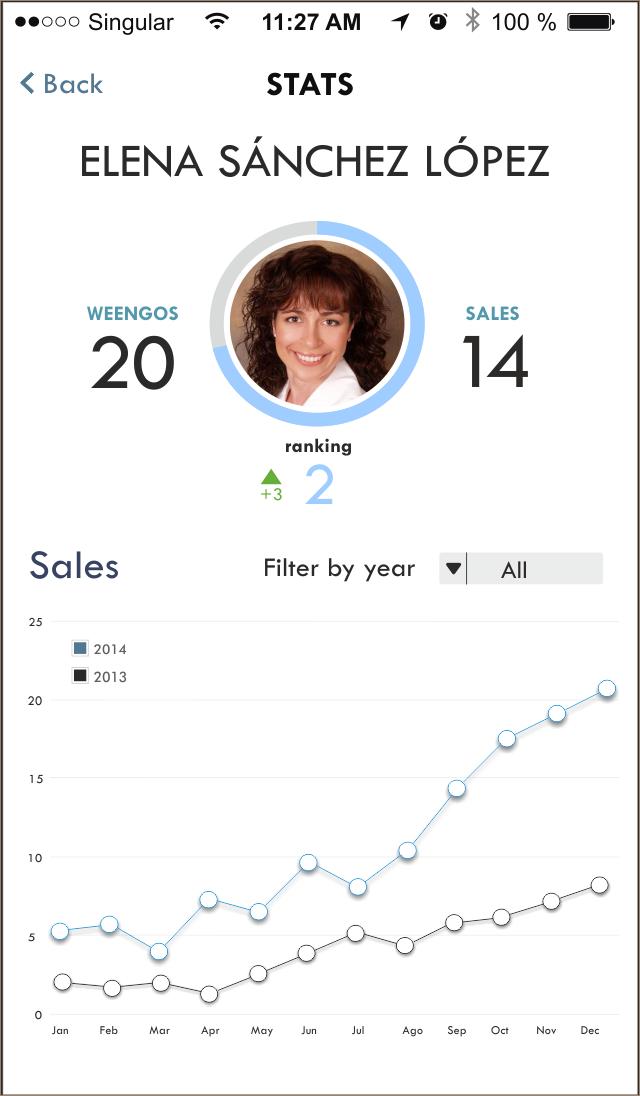640x1096 pixels.
Task: Tap the Wi-Fi status icon
Action: 216,22
